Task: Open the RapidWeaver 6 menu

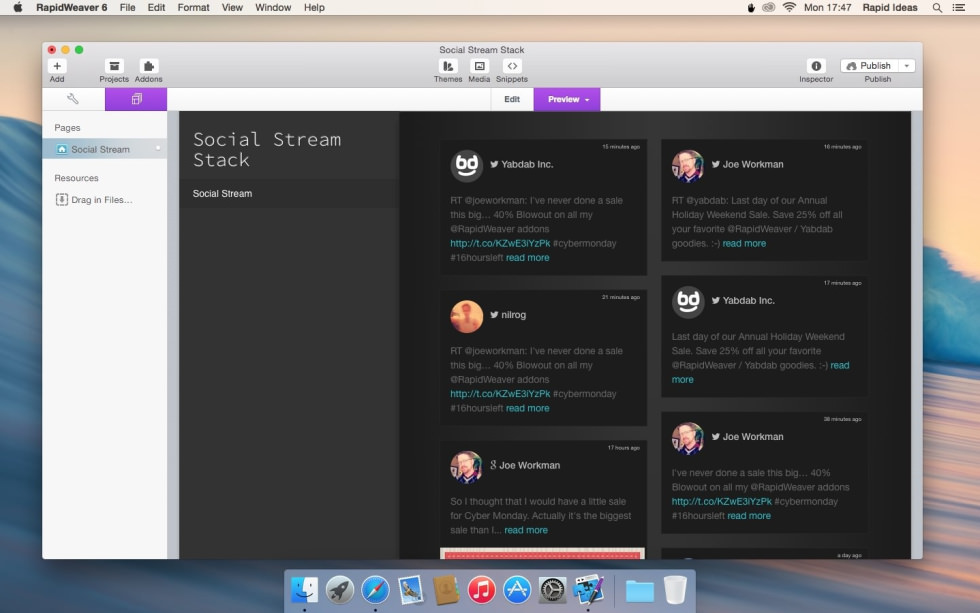Action: (71, 7)
